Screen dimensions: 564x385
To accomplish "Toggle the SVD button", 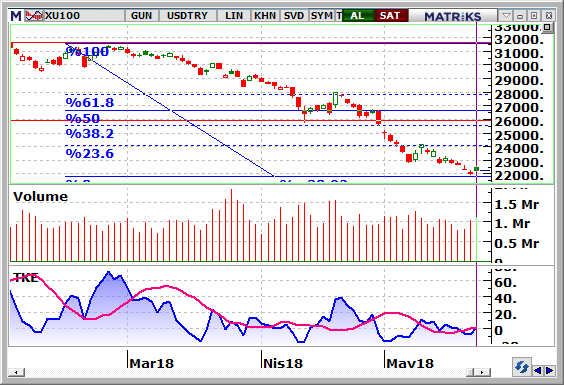I will pyautogui.click(x=294, y=16).
